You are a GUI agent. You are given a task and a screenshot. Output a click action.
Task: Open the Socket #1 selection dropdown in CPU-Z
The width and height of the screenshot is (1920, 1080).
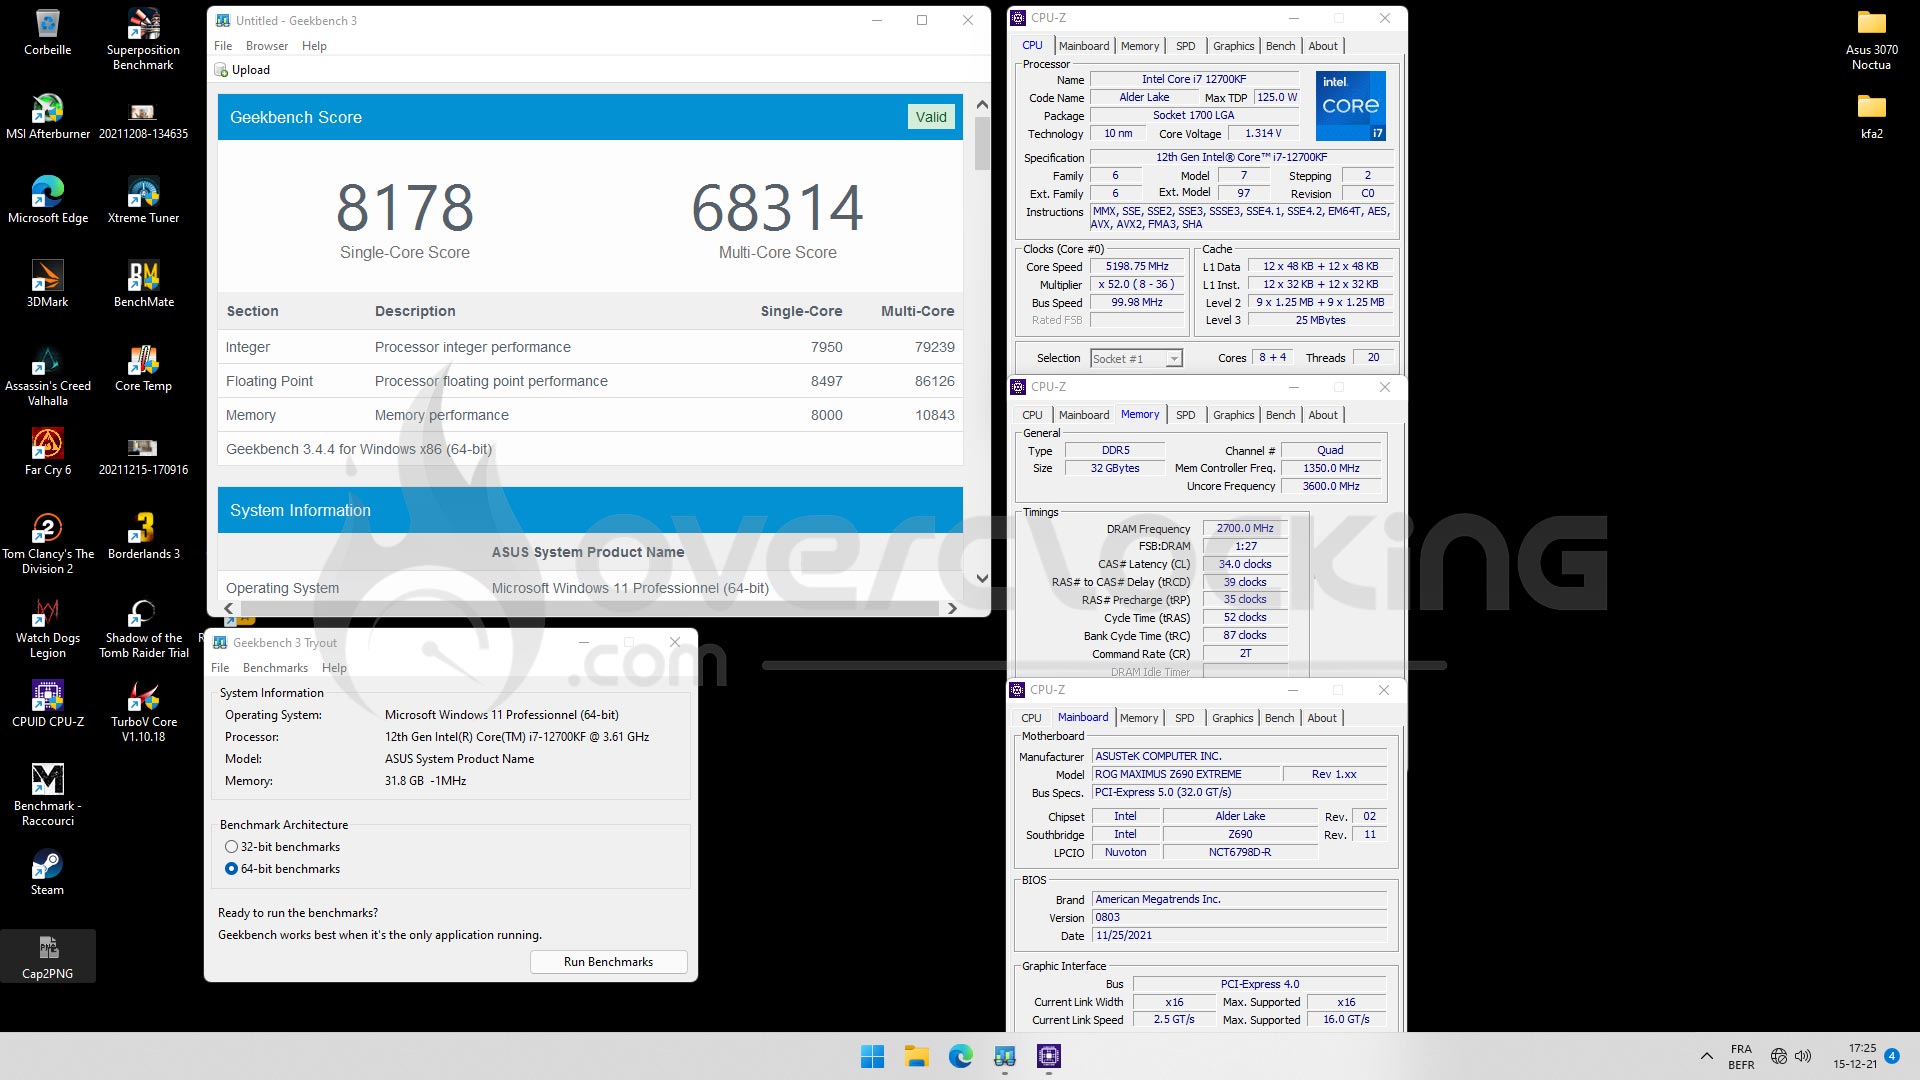[1136, 358]
